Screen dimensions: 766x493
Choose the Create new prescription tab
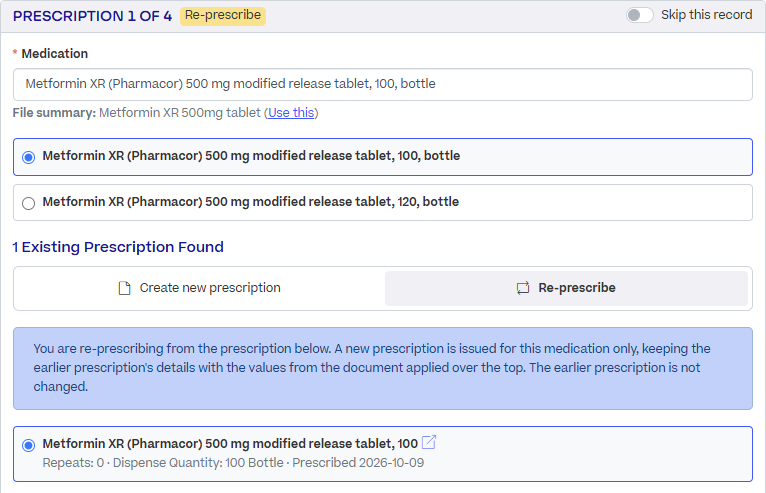click(200, 288)
